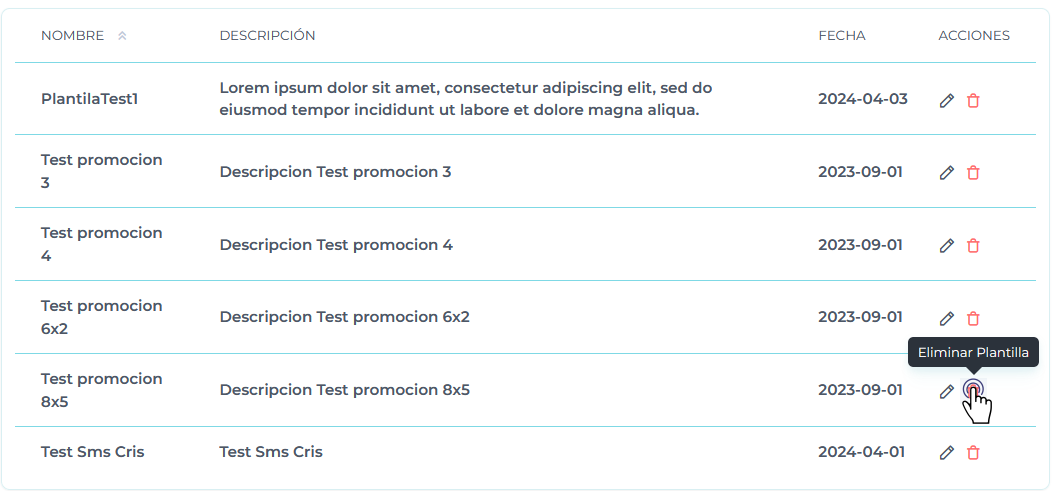Delete the PlantilaTest1 template

point(973,100)
